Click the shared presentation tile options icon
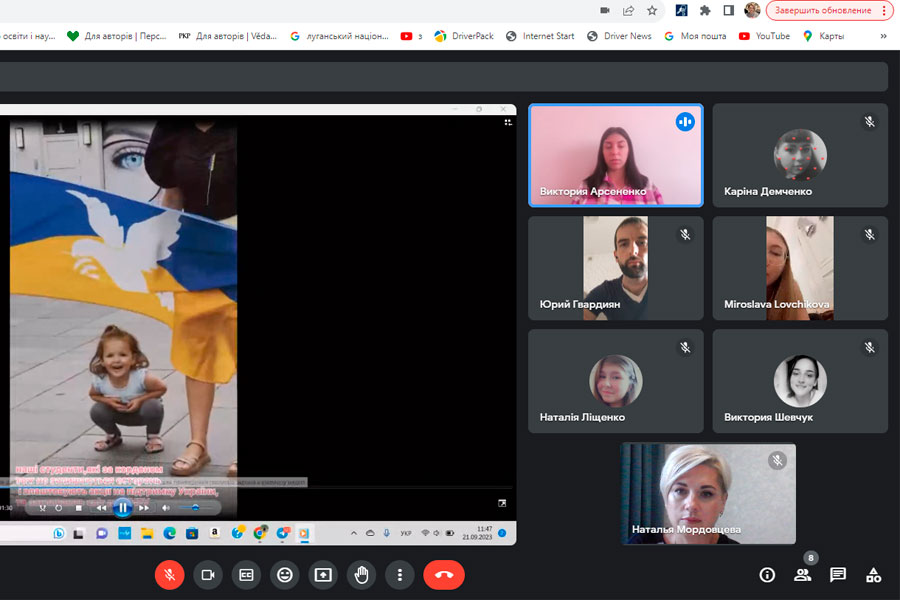The height and width of the screenshot is (600, 900). (508, 122)
